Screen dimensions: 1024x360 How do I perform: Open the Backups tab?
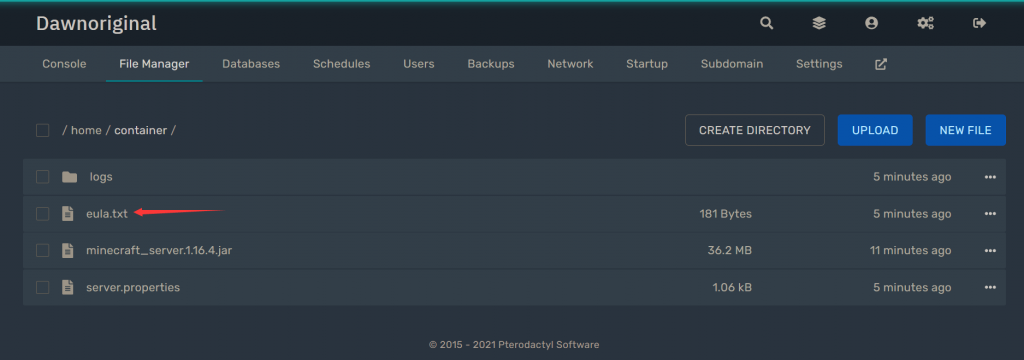click(x=491, y=64)
